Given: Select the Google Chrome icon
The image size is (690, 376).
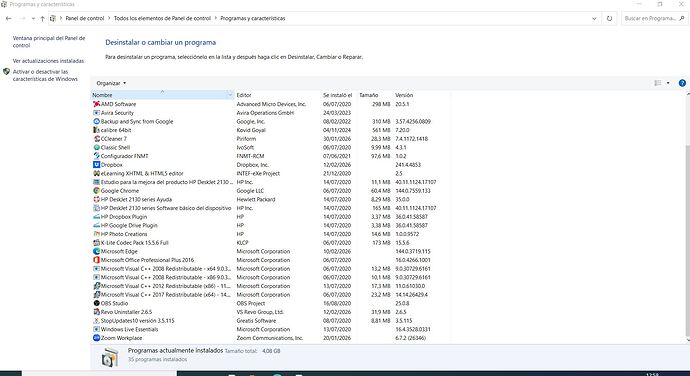Looking at the screenshot, I should pos(96,191).
